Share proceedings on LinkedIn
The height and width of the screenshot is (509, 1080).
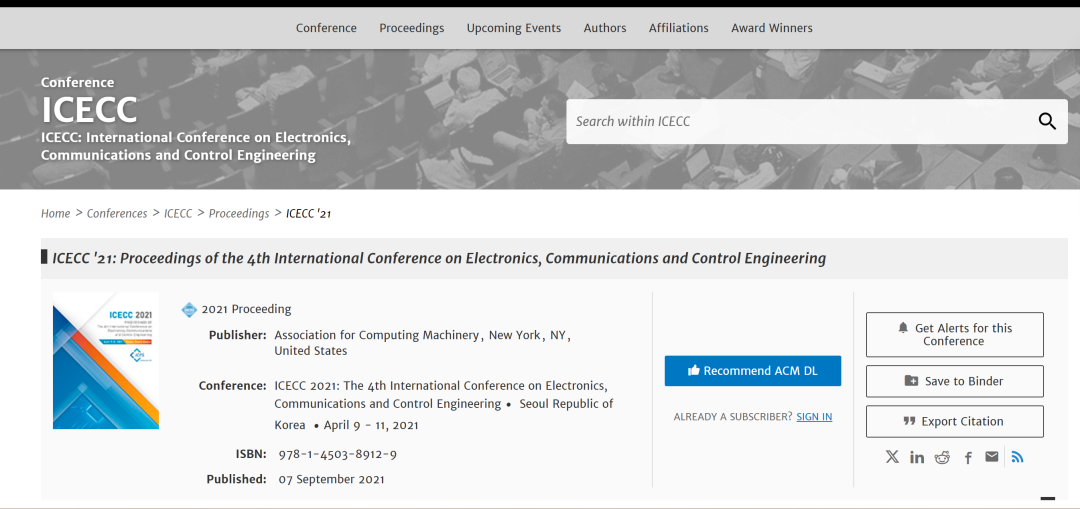click(917, 457)
